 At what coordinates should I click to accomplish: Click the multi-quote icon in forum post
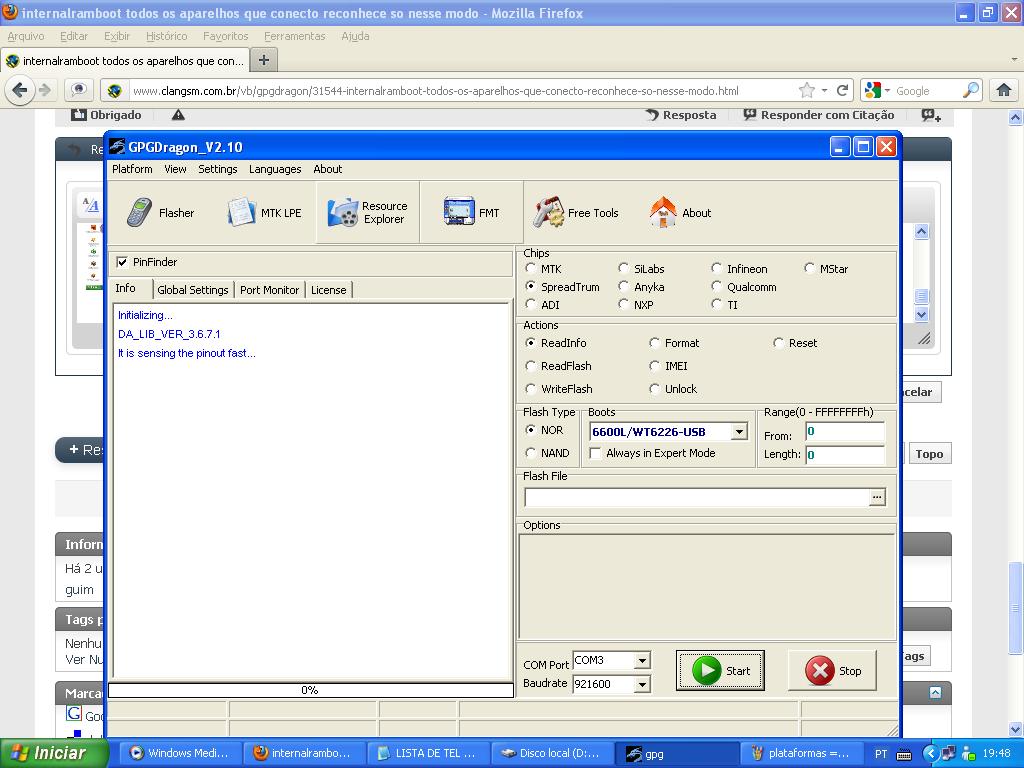click(931, 116)
